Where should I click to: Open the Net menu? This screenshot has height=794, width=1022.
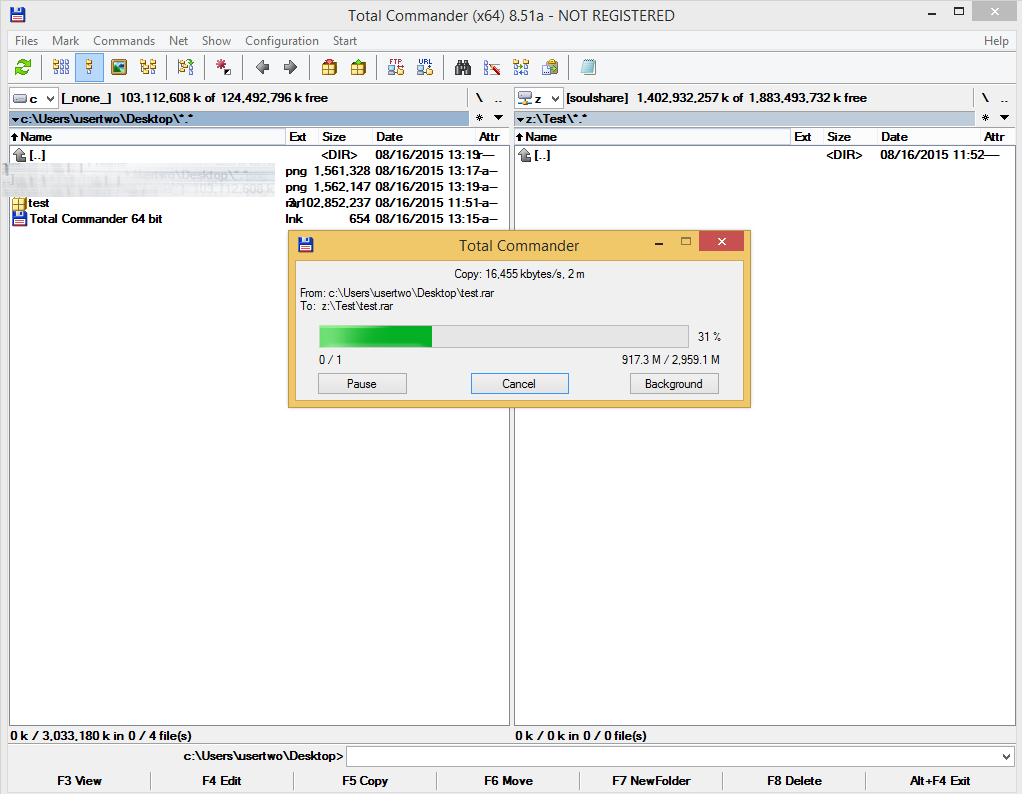pos(179,40)
